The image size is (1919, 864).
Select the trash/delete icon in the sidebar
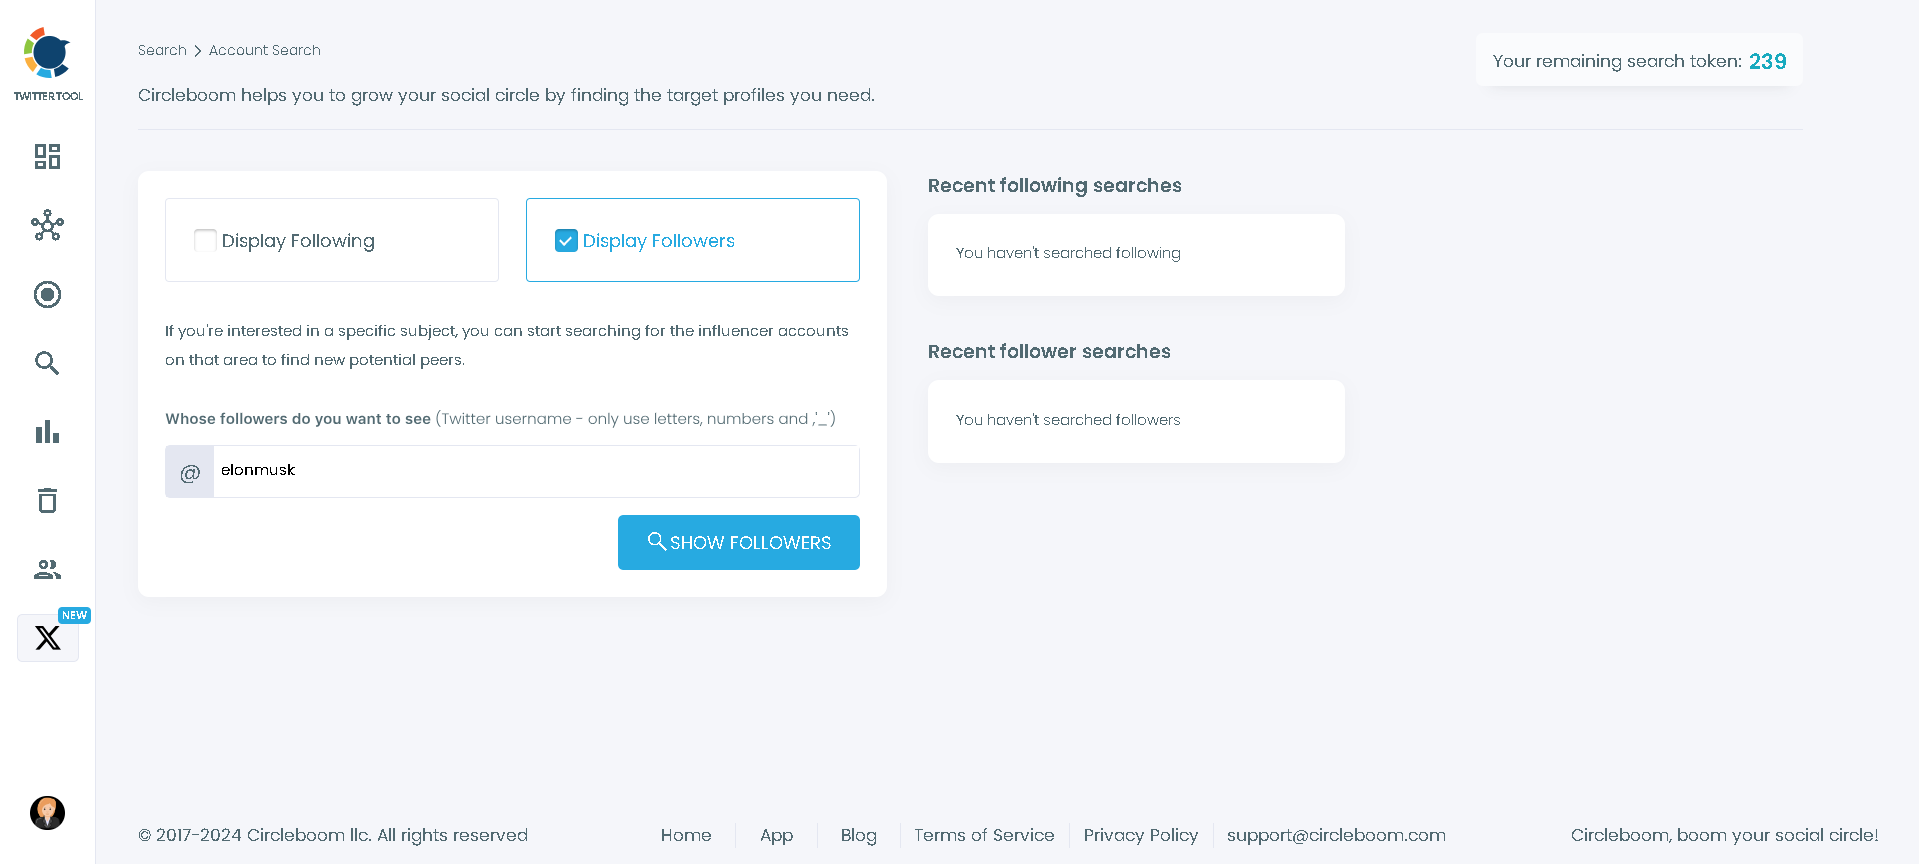pos(46,500)
